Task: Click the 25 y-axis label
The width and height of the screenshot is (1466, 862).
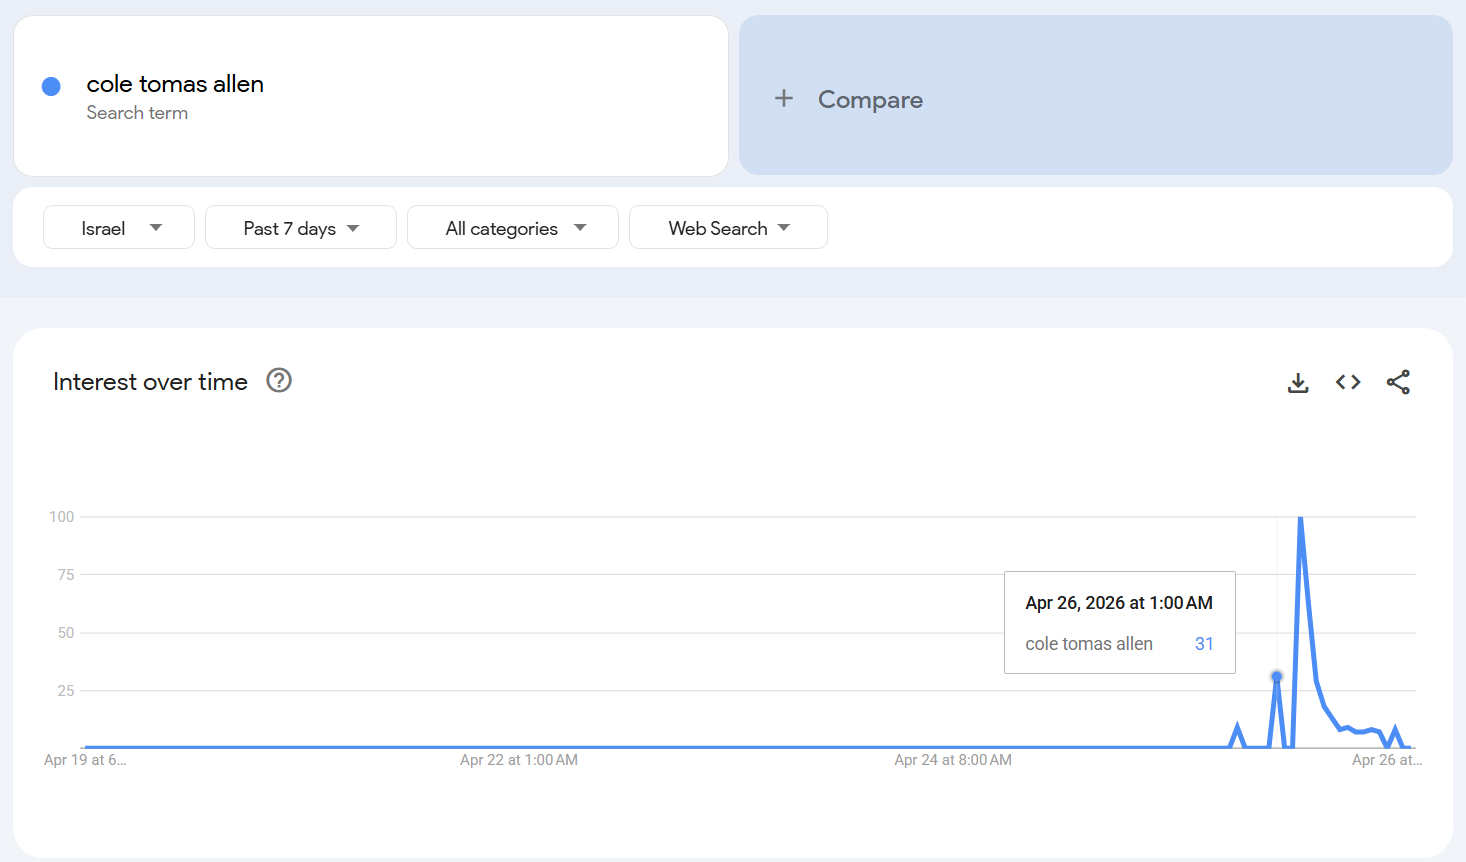Action: [x=66, y=691]
